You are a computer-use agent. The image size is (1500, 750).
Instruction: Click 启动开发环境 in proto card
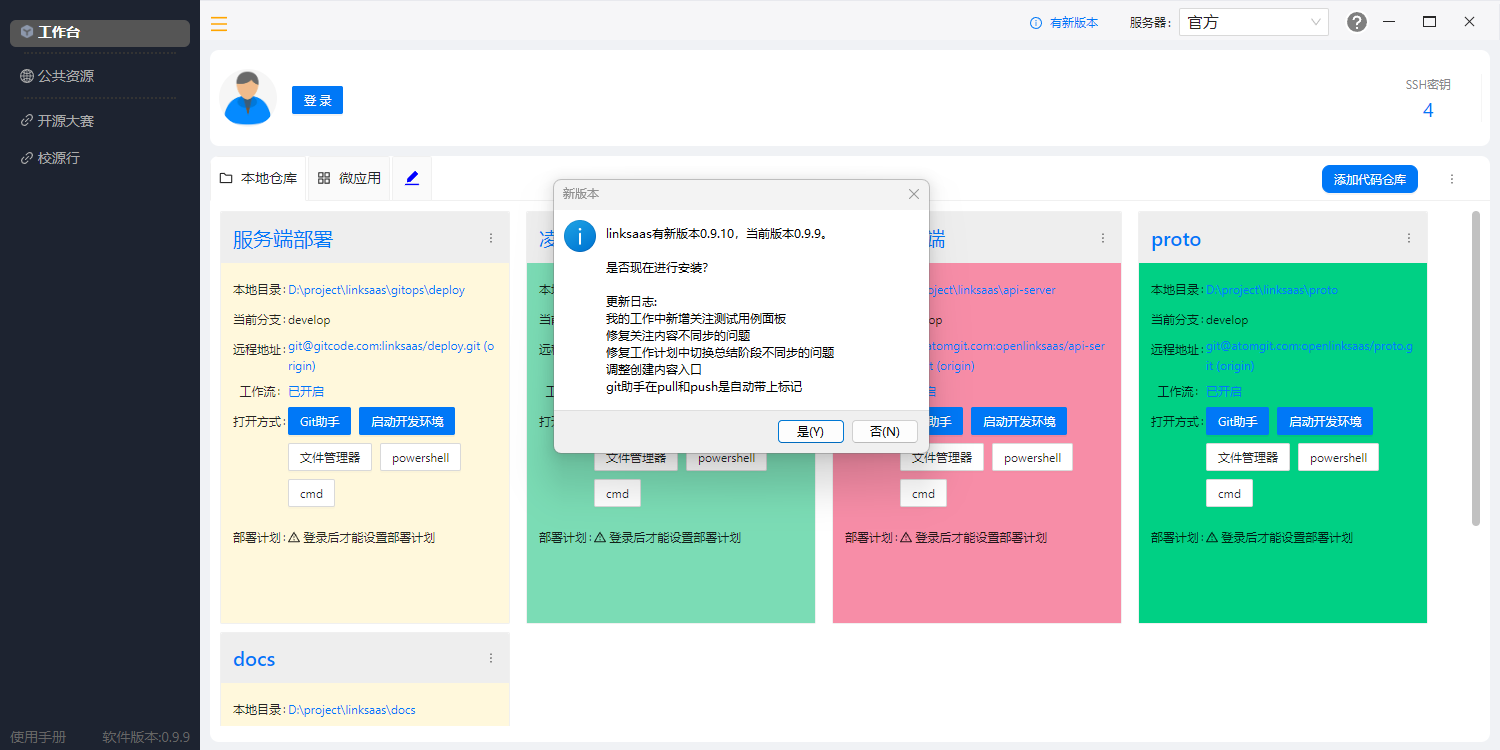(x=1325, y=421)
